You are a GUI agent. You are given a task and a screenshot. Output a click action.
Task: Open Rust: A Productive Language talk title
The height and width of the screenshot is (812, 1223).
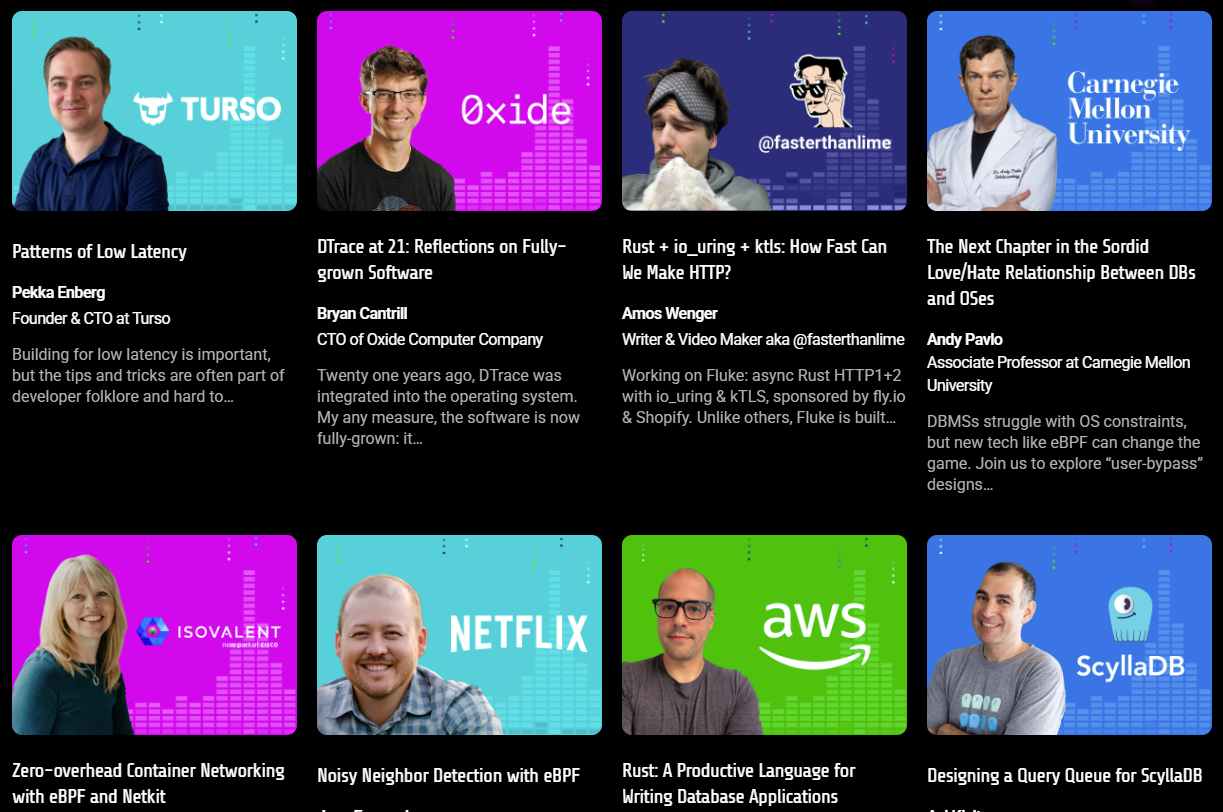pos(739,784)
